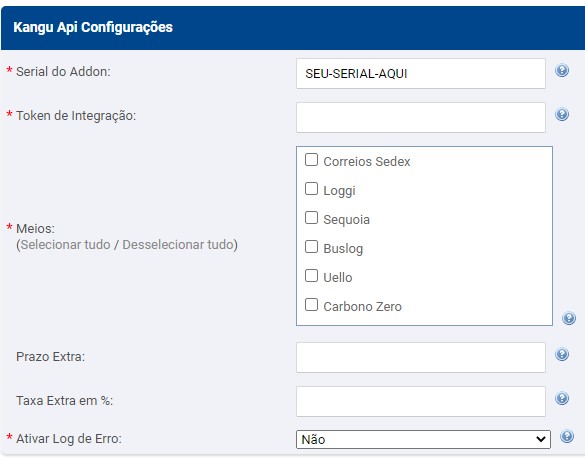Click inside the Prazo Extra input
Screen dimensions: 585x470
point(421,357)
